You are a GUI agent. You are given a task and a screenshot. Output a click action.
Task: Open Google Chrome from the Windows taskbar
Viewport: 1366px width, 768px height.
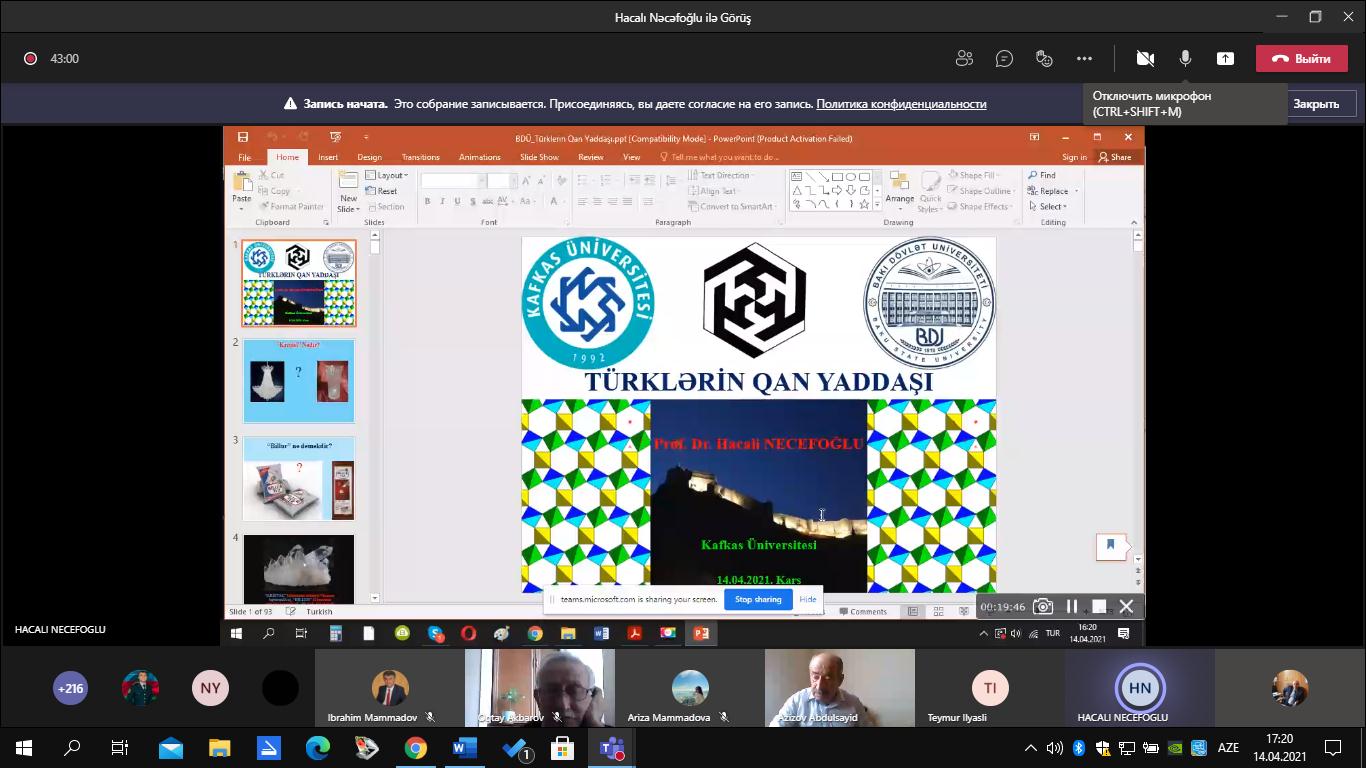click(x=415, y=748)
